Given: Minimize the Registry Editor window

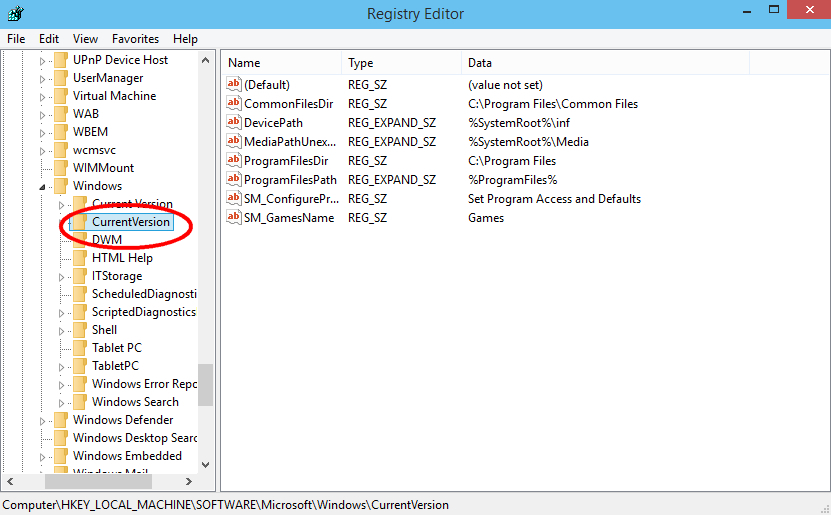Looking at the screenshot, I should pos(747,10).
